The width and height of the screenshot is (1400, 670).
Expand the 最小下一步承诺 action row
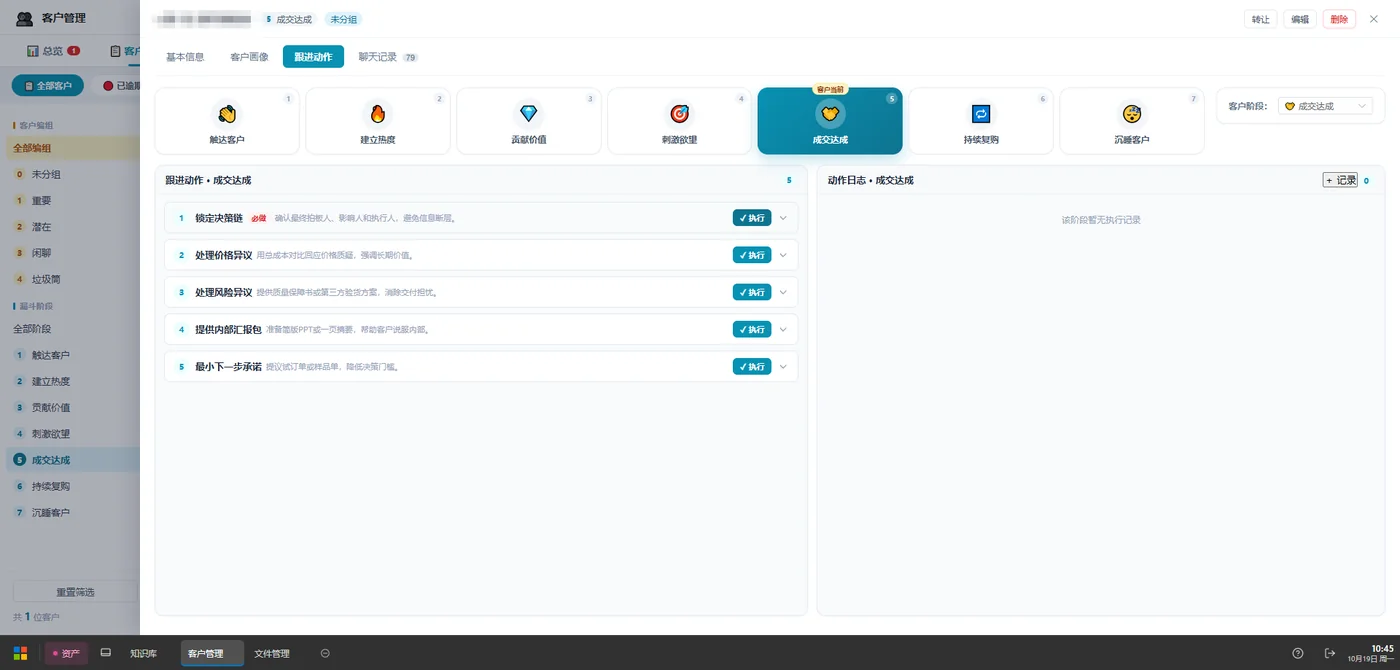coord(784,366)
